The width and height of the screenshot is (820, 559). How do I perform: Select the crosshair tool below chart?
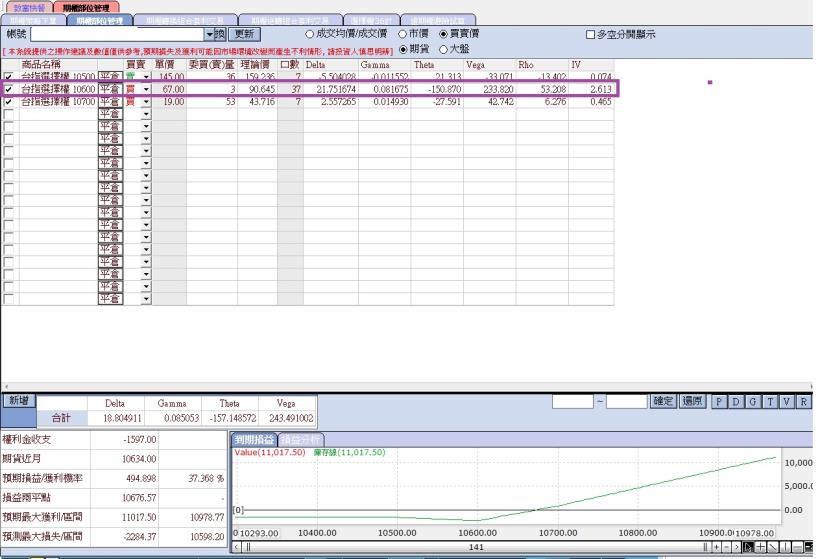(761, 548)
